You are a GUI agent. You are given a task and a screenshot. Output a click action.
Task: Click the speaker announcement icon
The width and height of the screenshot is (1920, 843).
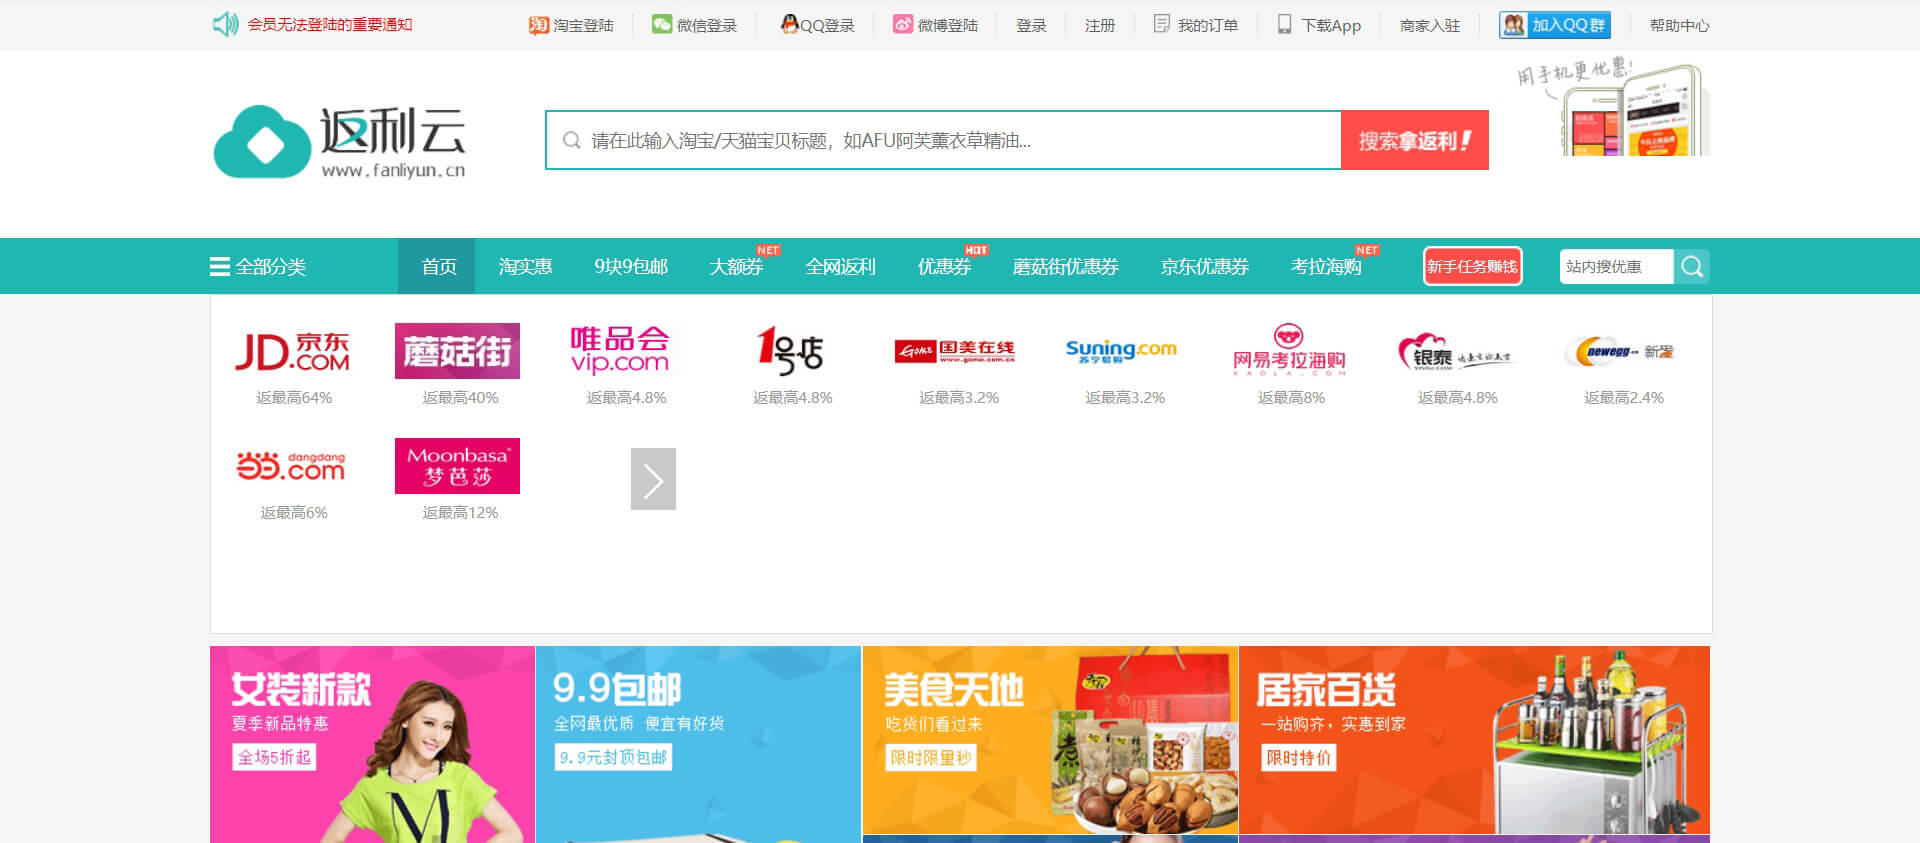click(x=225, y=24)
